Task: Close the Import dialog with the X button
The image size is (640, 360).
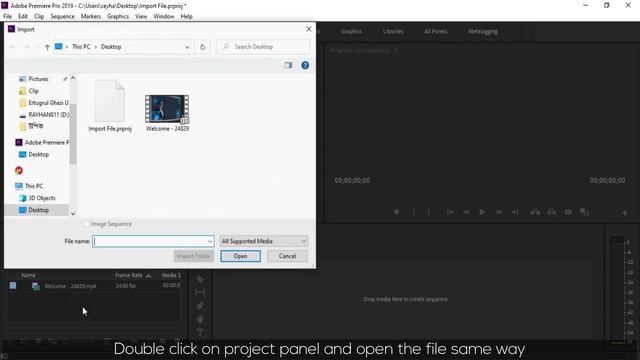Action: [x=309, y=29]
